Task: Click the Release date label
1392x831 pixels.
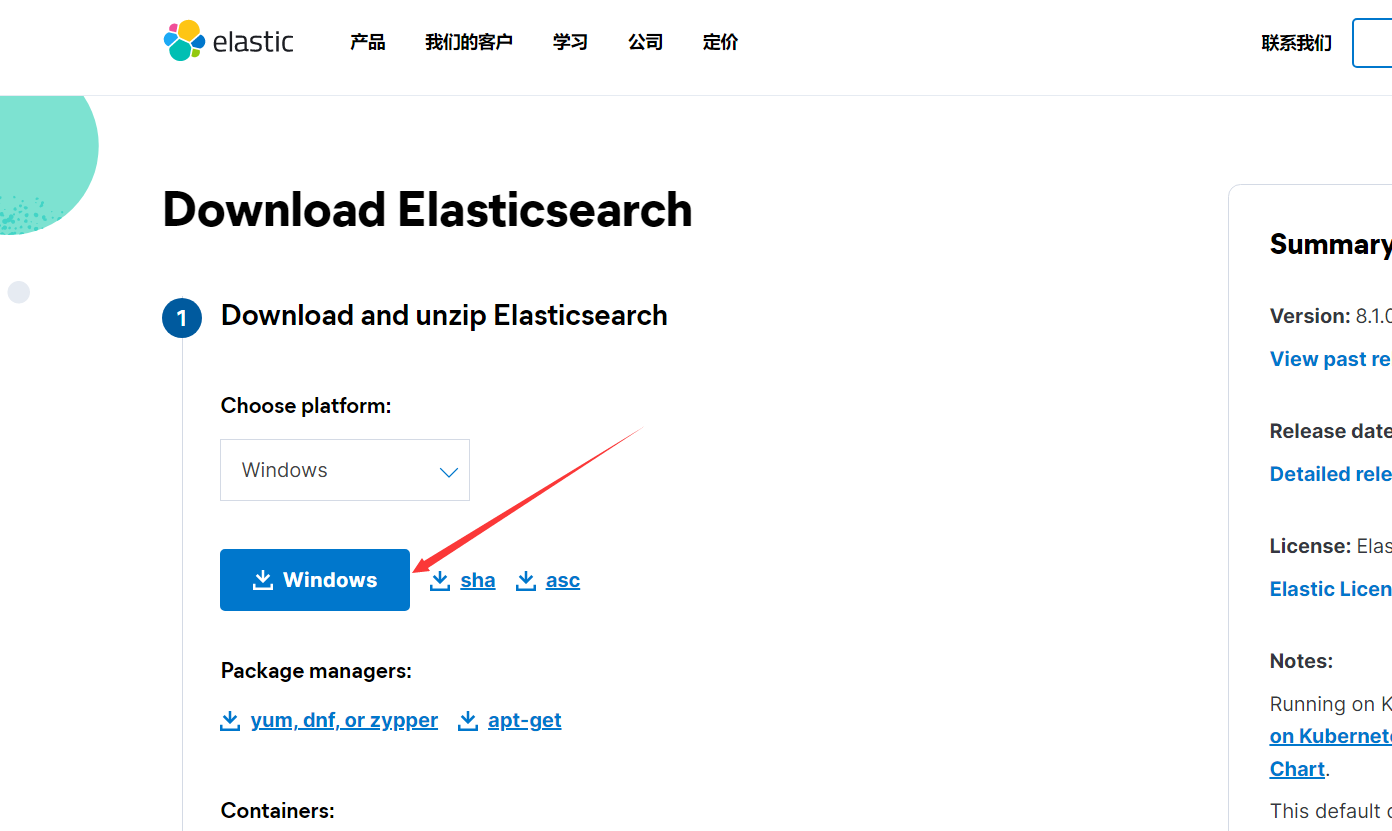Action: tap(1330, 431)
